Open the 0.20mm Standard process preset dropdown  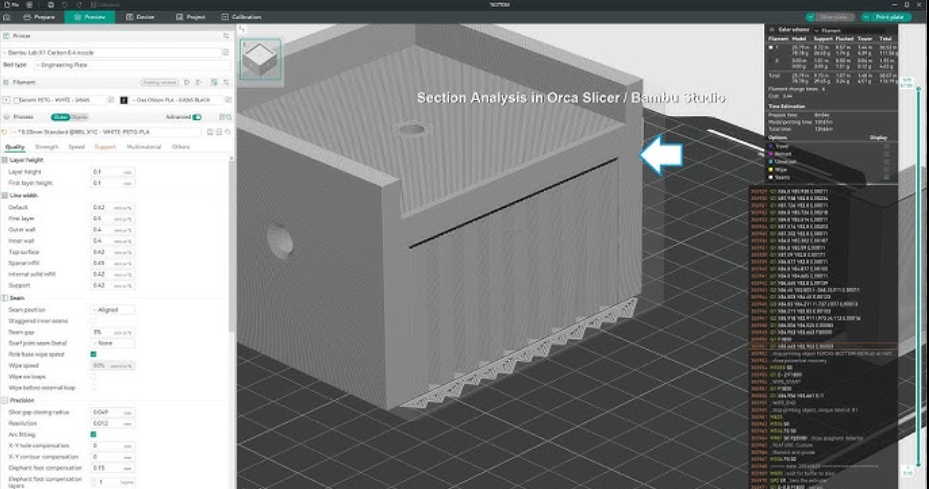(106, 132)
